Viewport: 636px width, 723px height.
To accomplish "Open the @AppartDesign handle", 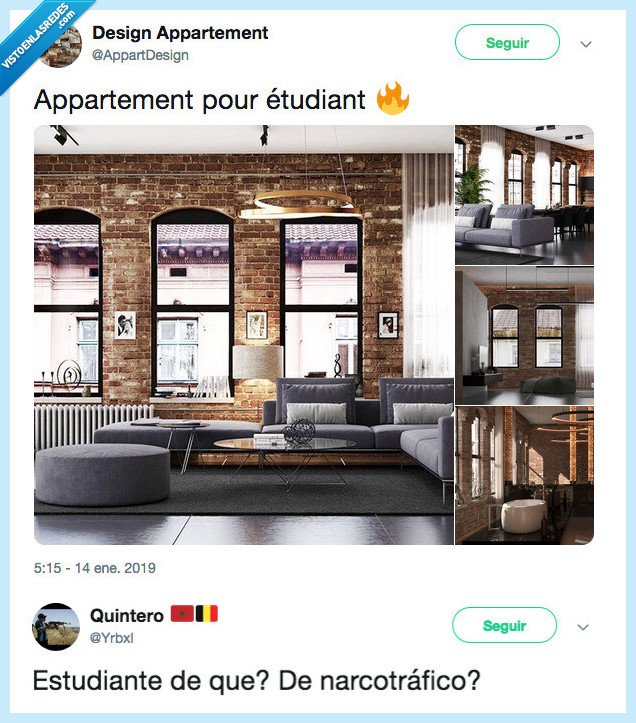I will click(x=140, y=55).
